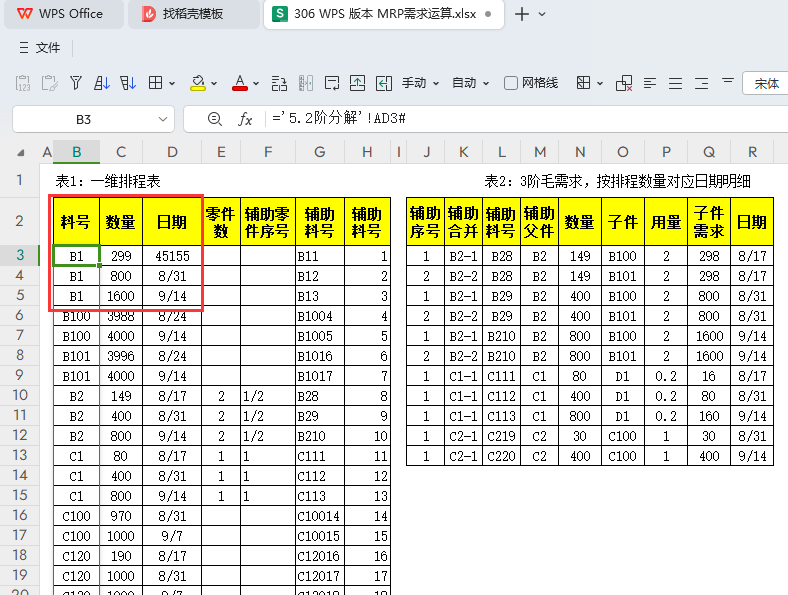Click cell K9 containing C1-1
This screenshot has width=788, height=595.
point(463,376)
